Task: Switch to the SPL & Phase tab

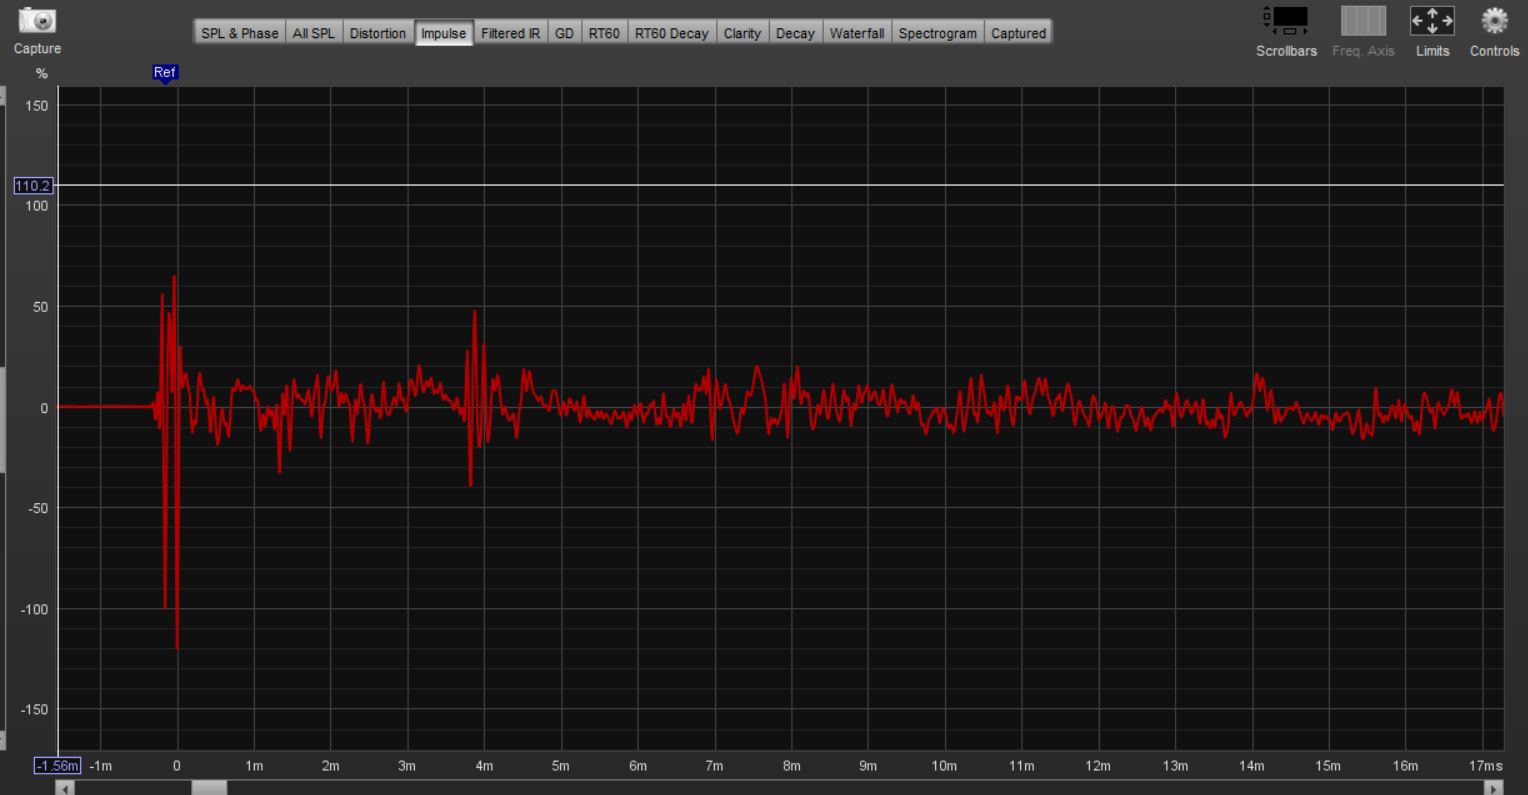Action: point(240,33)
